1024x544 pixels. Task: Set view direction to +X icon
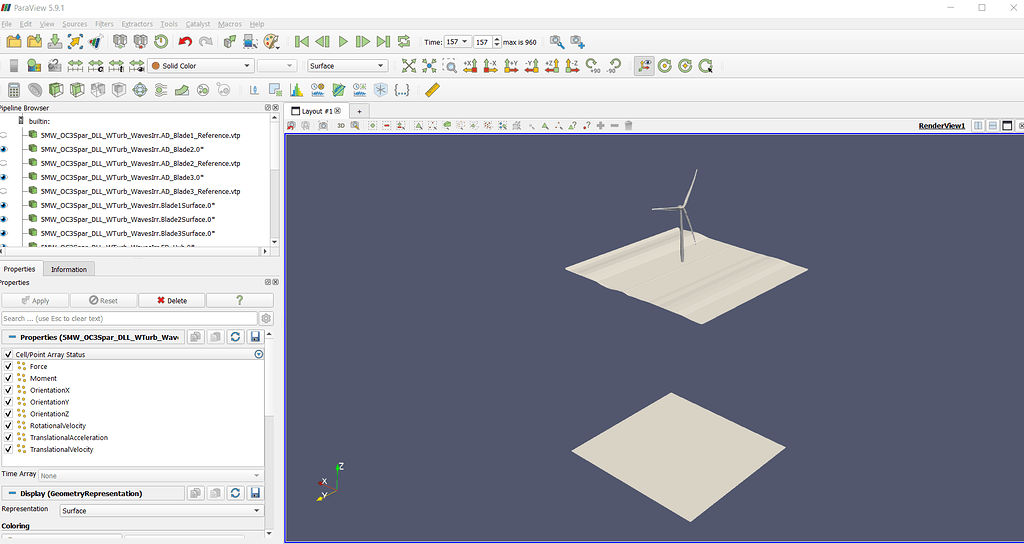470,66
